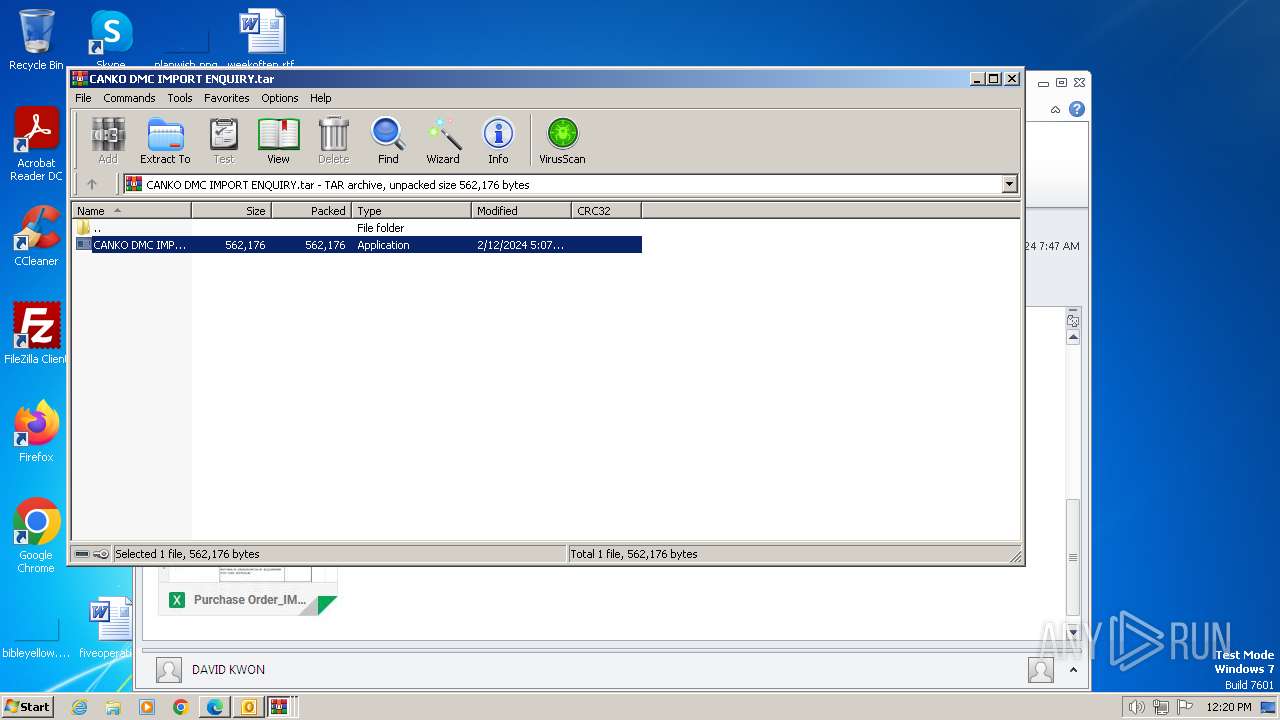The width and height of the screenshot is (1280, 720).
Task: Open the Purchase Order_IM... Excel attachment
Action: tap(248, 600)
